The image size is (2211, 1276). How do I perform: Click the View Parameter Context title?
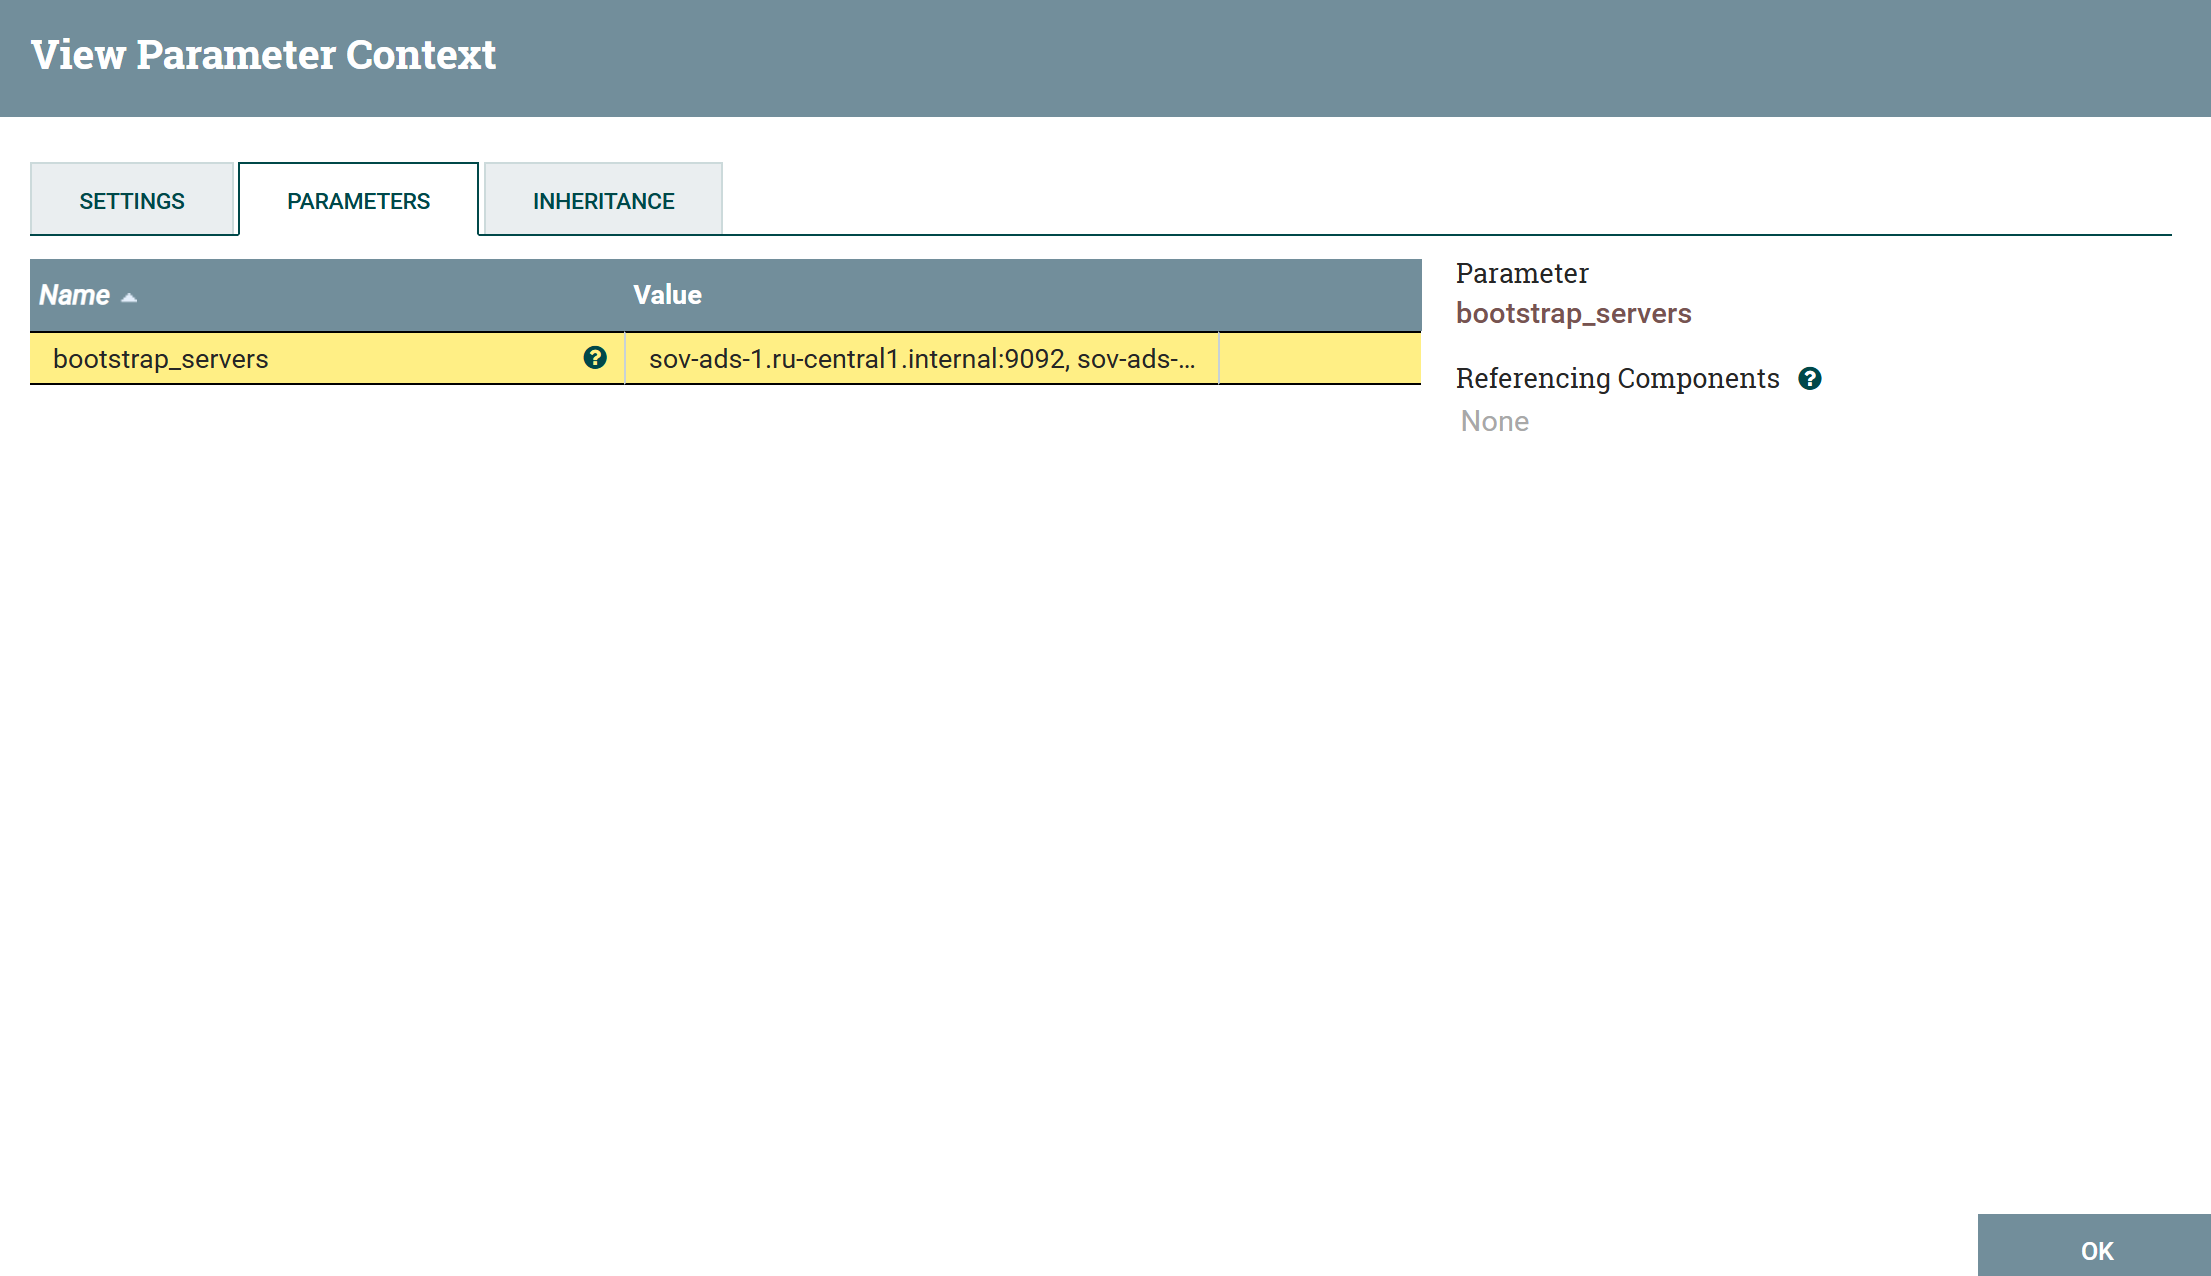tap(264, 54)
